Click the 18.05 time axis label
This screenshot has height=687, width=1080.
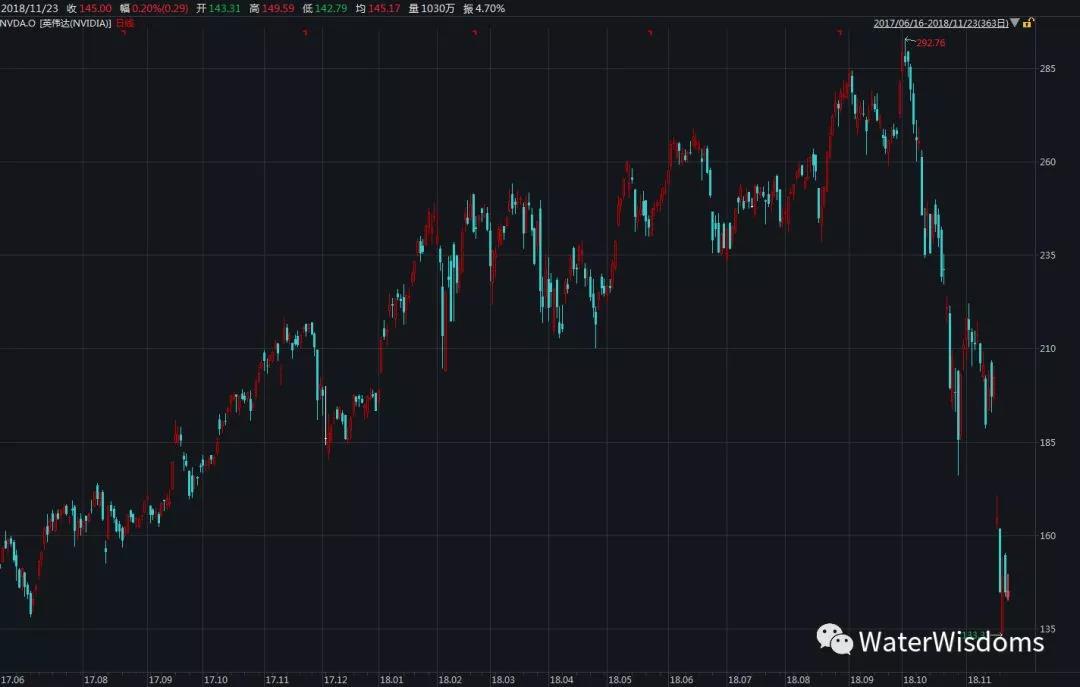(x=620, y=680)
